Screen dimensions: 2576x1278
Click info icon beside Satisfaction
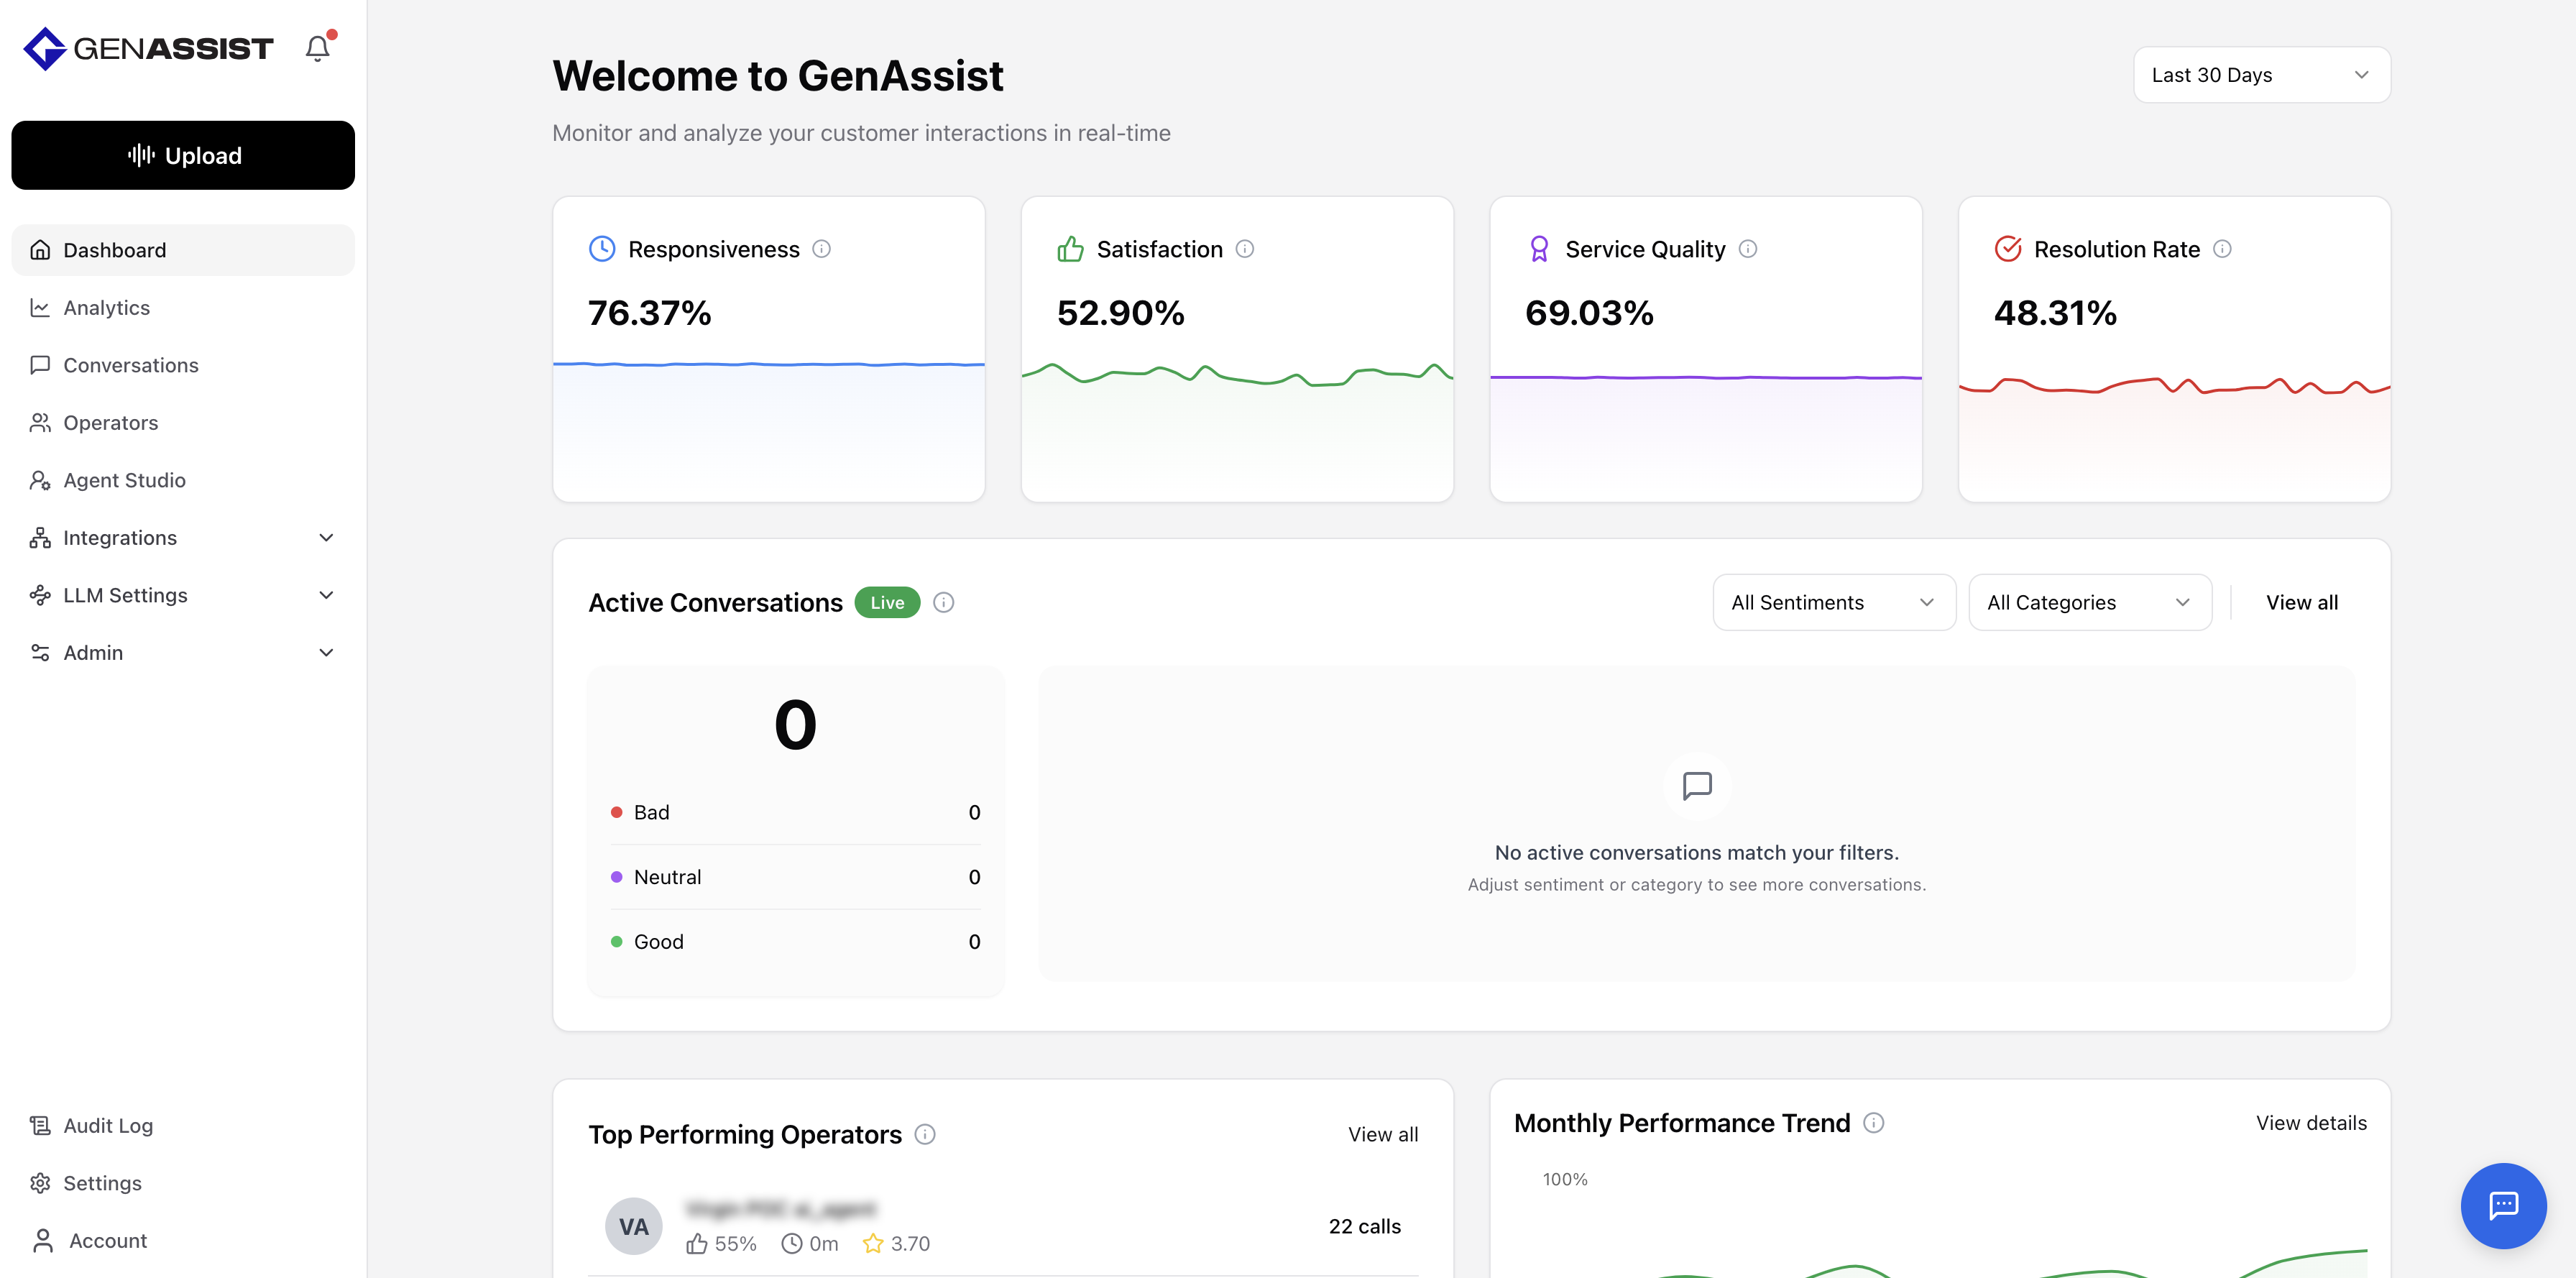point(1244,249)
